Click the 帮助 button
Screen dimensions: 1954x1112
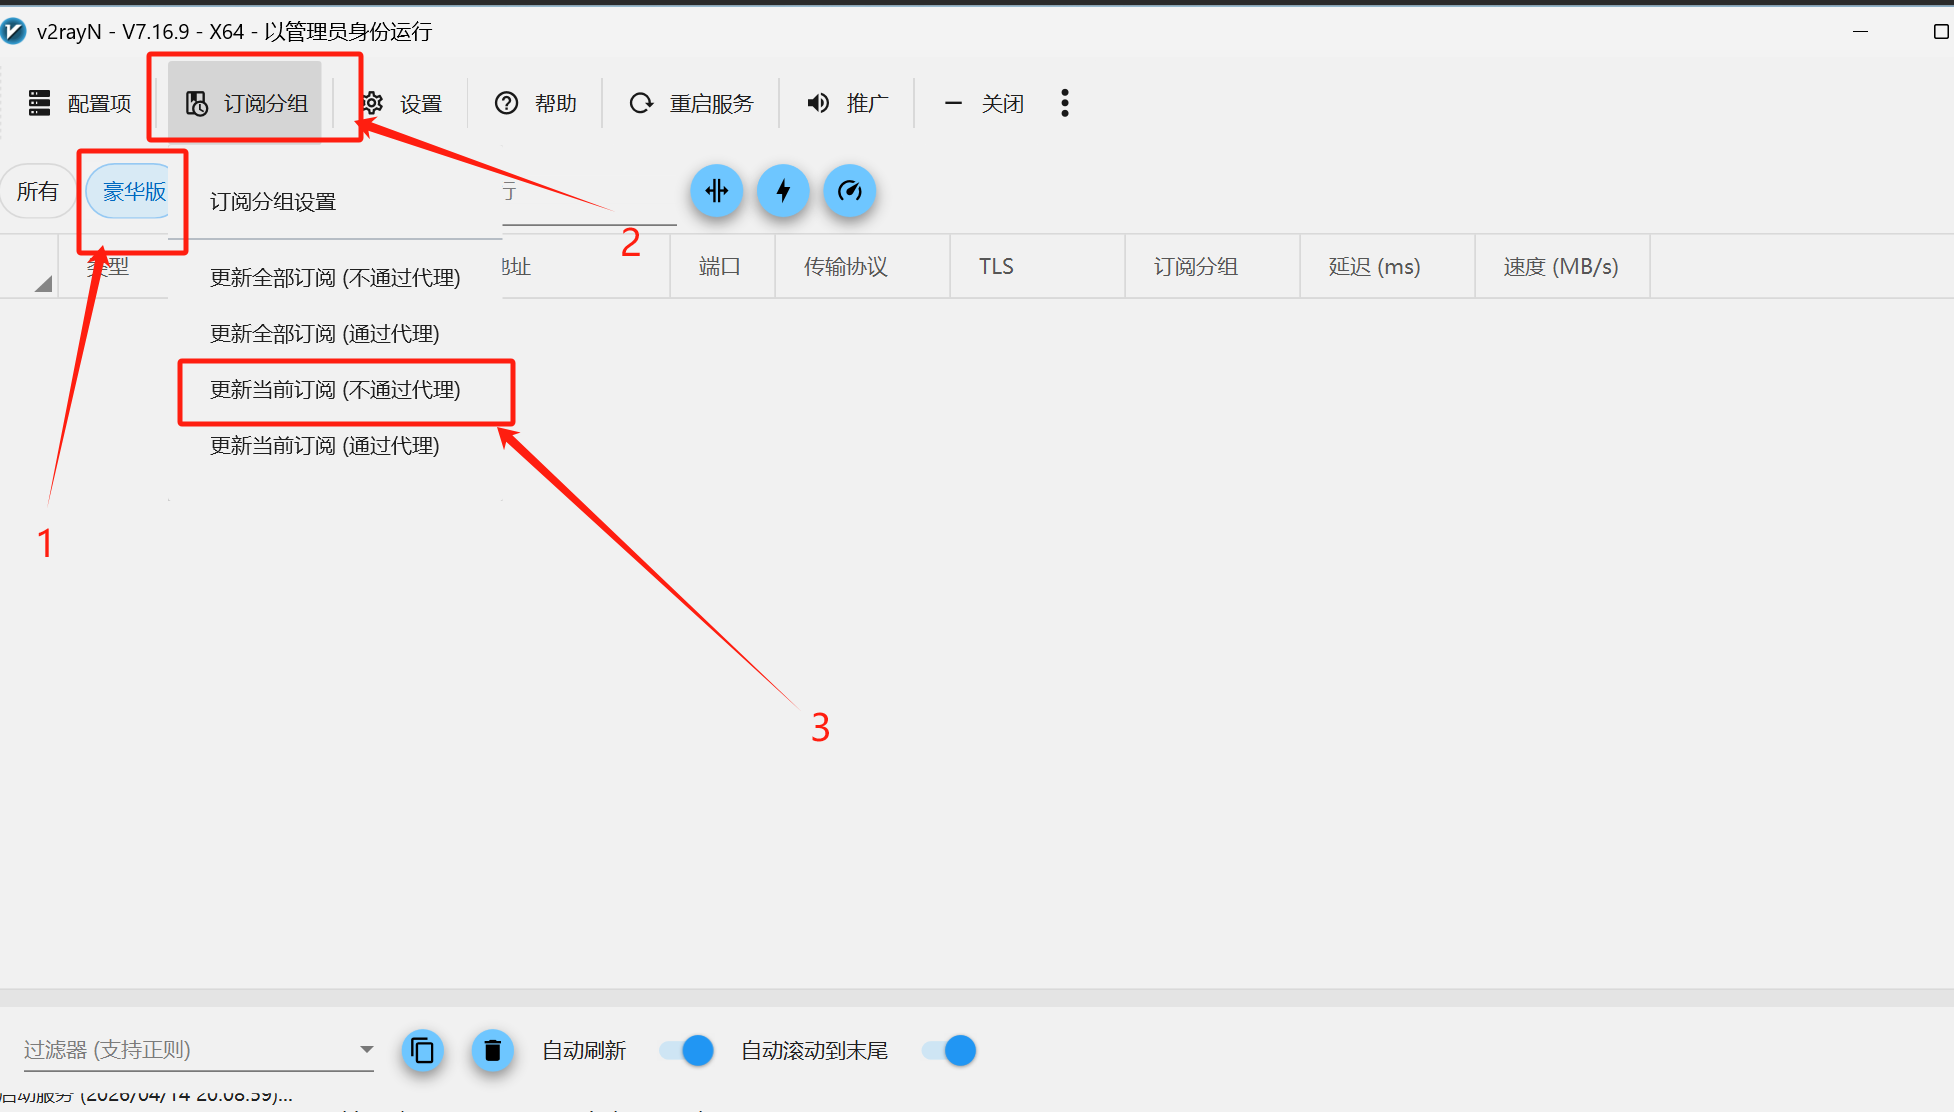coord(536,103)
